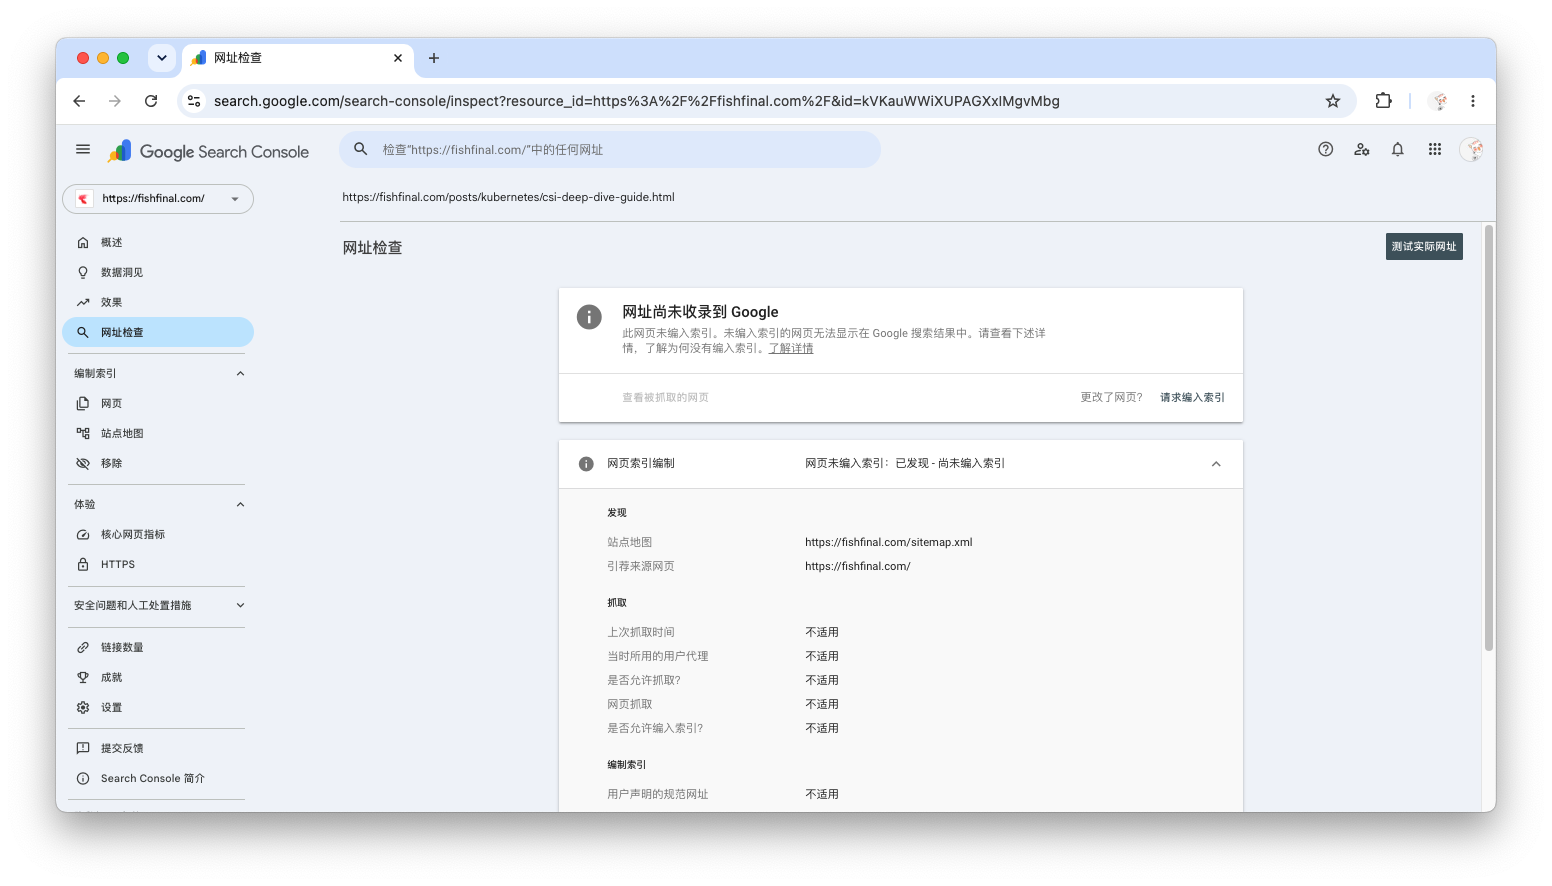Open the Chrome profile avatar in the toolbar
This screenshot has width=1552, height=886.
point(1438,101)
